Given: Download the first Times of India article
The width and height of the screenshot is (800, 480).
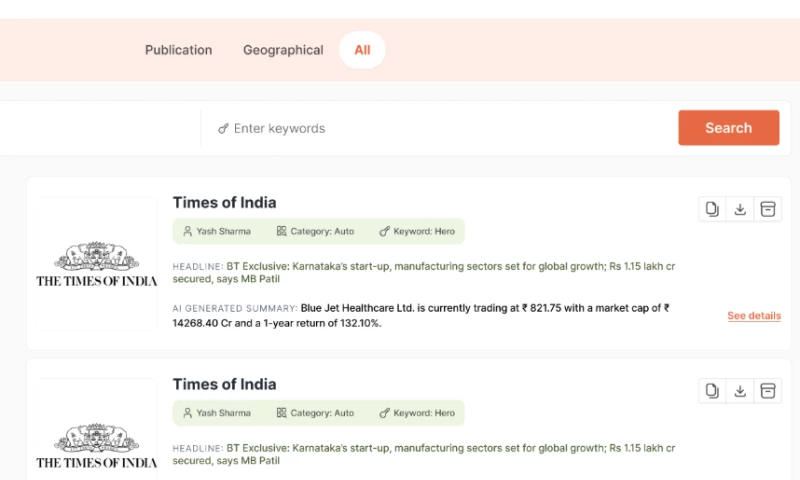Looking at the screenshot, I should (x=740, y=209).
